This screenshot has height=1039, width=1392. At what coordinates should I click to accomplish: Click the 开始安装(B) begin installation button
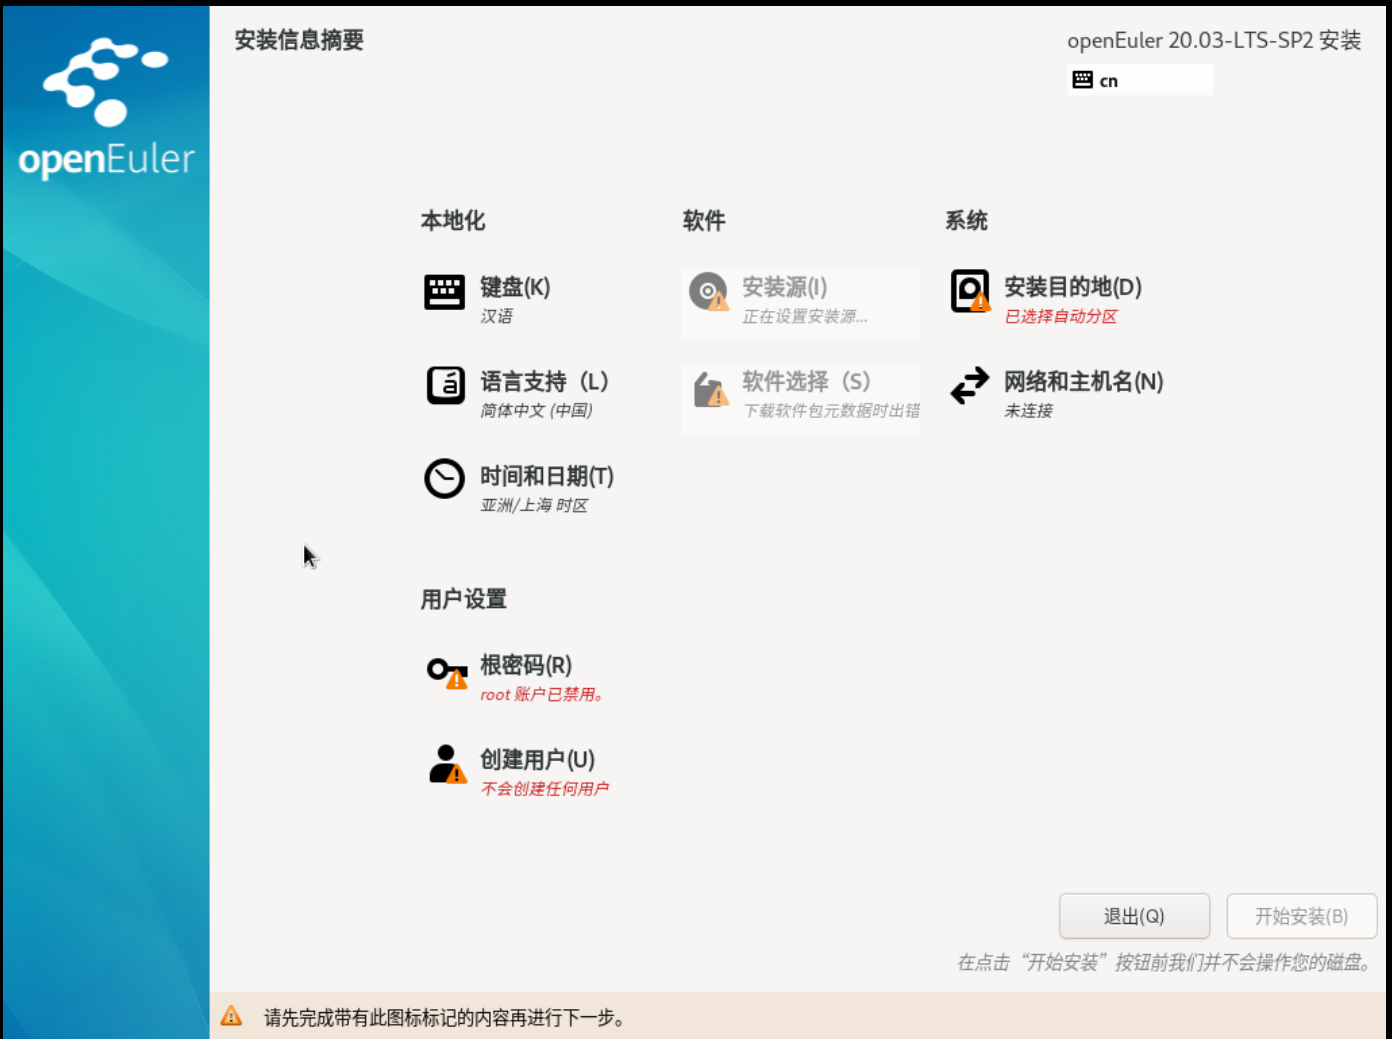1302,916
